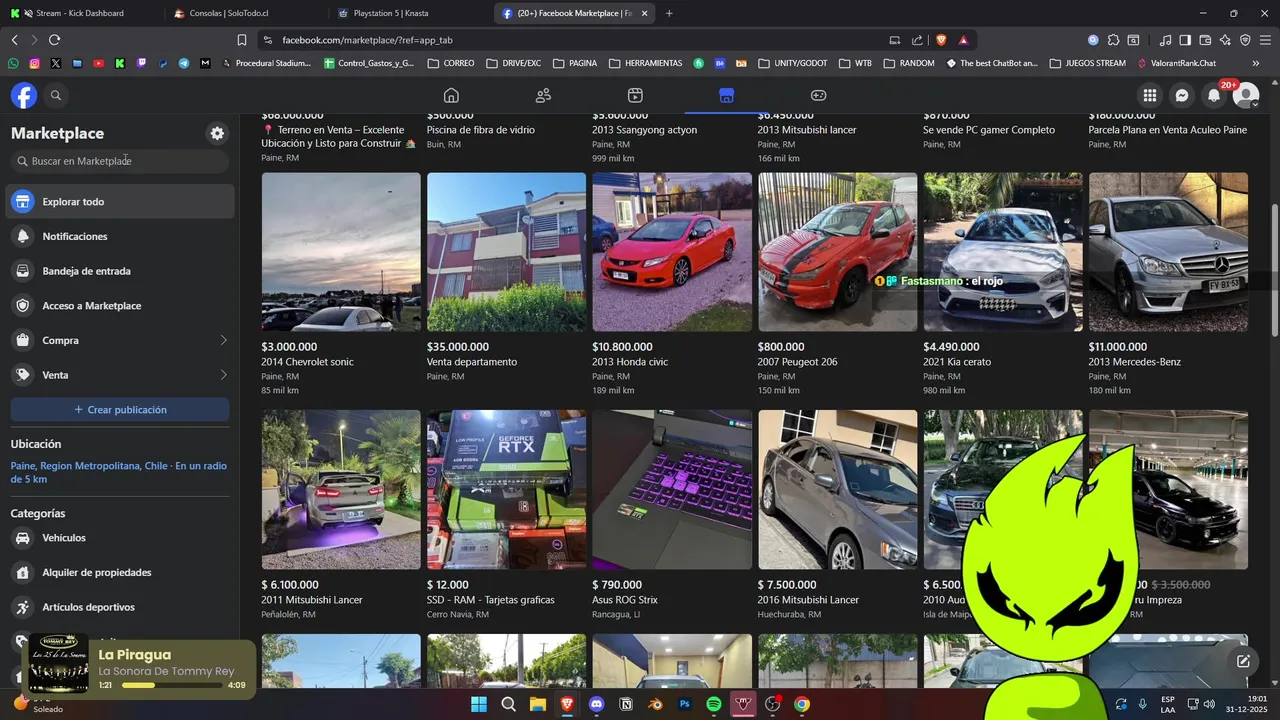
Task: Open Notificaciones in the Marketplace sidebar
Action: 120,236
